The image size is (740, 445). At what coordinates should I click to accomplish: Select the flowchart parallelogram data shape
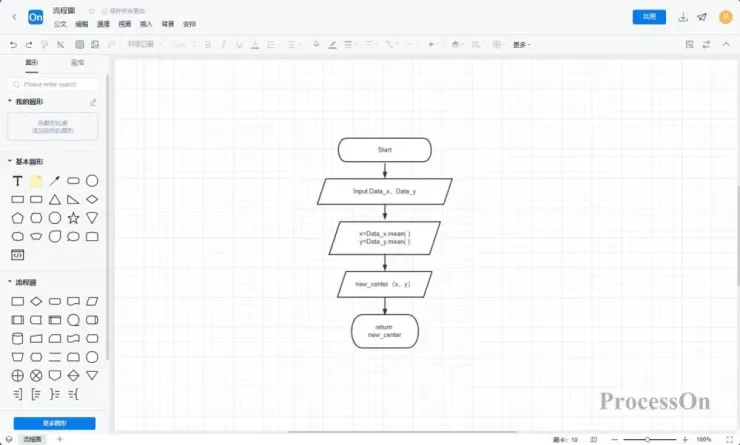click(x=92, y=301)
